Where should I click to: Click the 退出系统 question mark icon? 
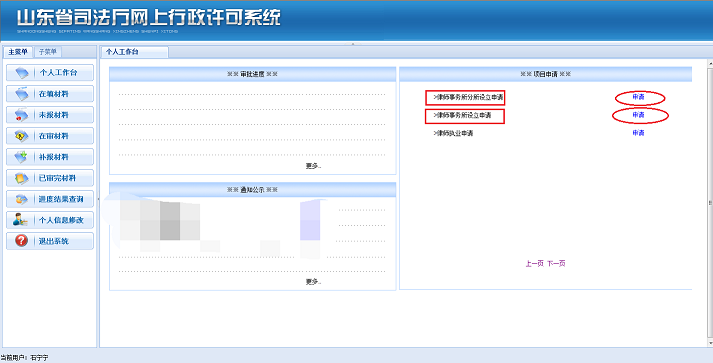[x=21, y=241]
